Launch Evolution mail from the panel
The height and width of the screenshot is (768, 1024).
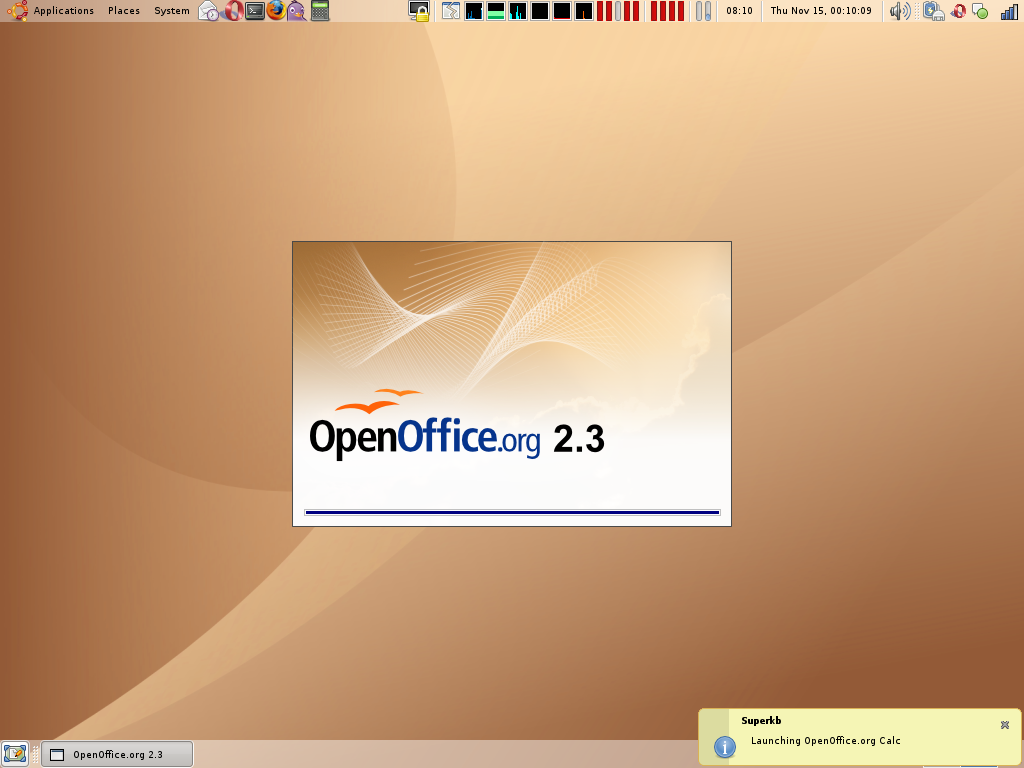tap(208, 11)
